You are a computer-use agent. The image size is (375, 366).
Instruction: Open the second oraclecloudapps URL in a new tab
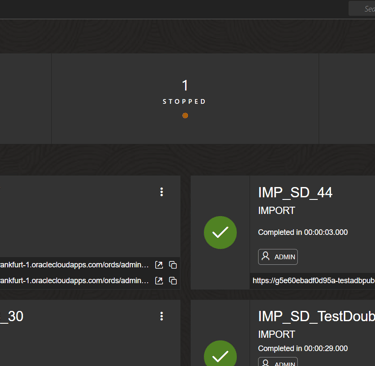(x=159, y=281)
